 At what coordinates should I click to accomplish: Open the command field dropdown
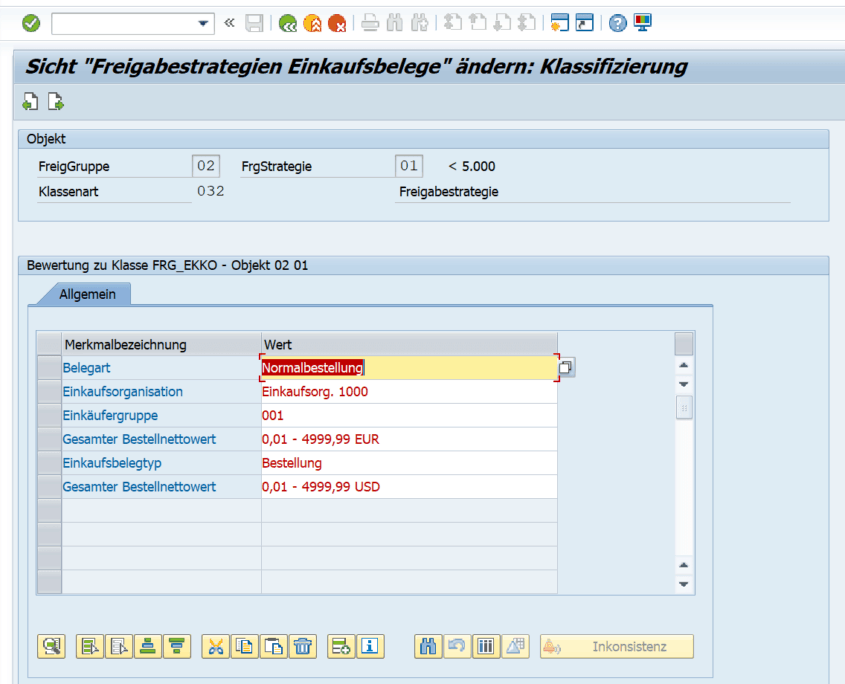coord(205,22)
